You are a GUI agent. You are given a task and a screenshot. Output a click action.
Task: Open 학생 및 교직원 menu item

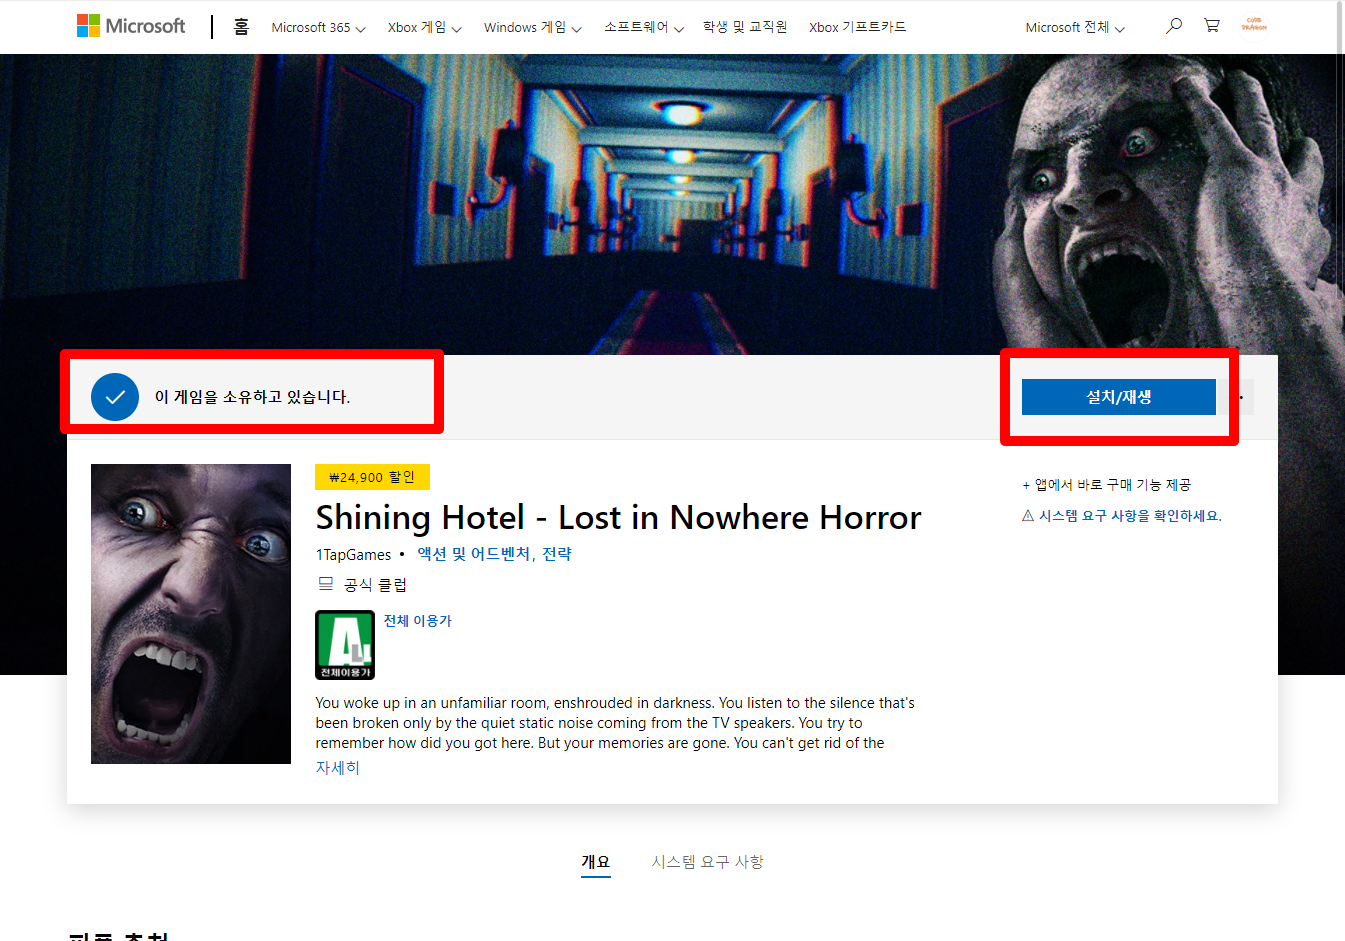tap(745, 27)
